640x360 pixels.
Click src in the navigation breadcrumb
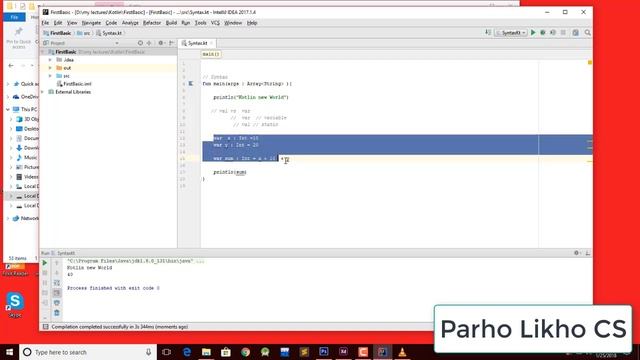click(84, 33)
